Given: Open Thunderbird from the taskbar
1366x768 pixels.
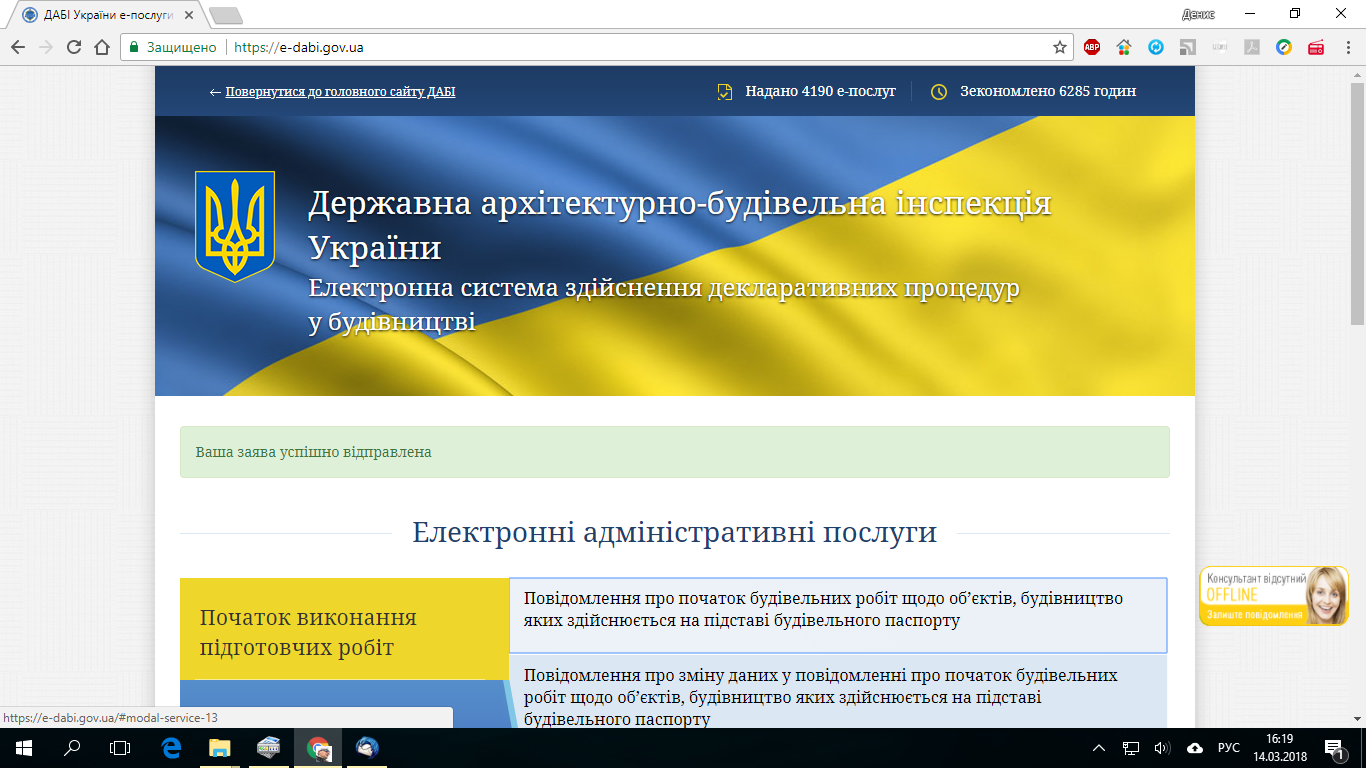Looking at the screenshot, I should click(x=367, y=747).
